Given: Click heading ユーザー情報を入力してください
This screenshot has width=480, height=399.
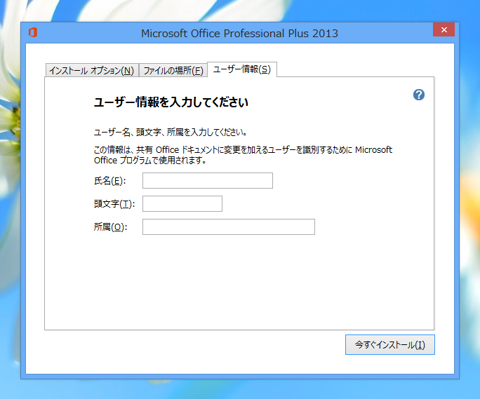Looking at the screenshot, I should tap(171, 102).
